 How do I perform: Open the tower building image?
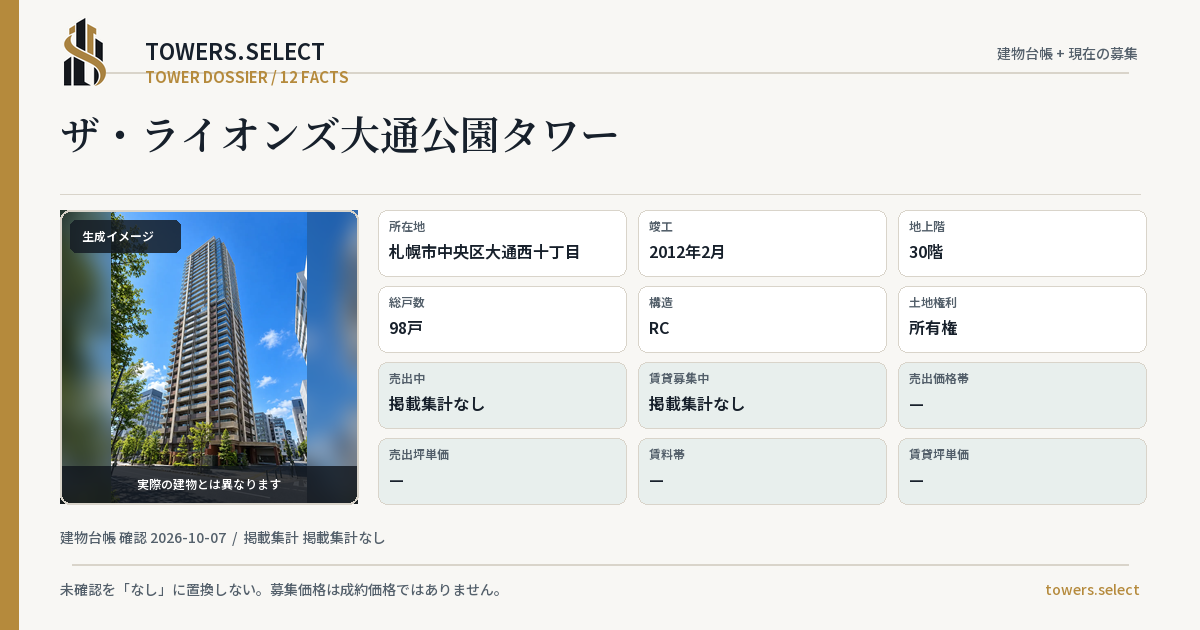tap(209, 357)
